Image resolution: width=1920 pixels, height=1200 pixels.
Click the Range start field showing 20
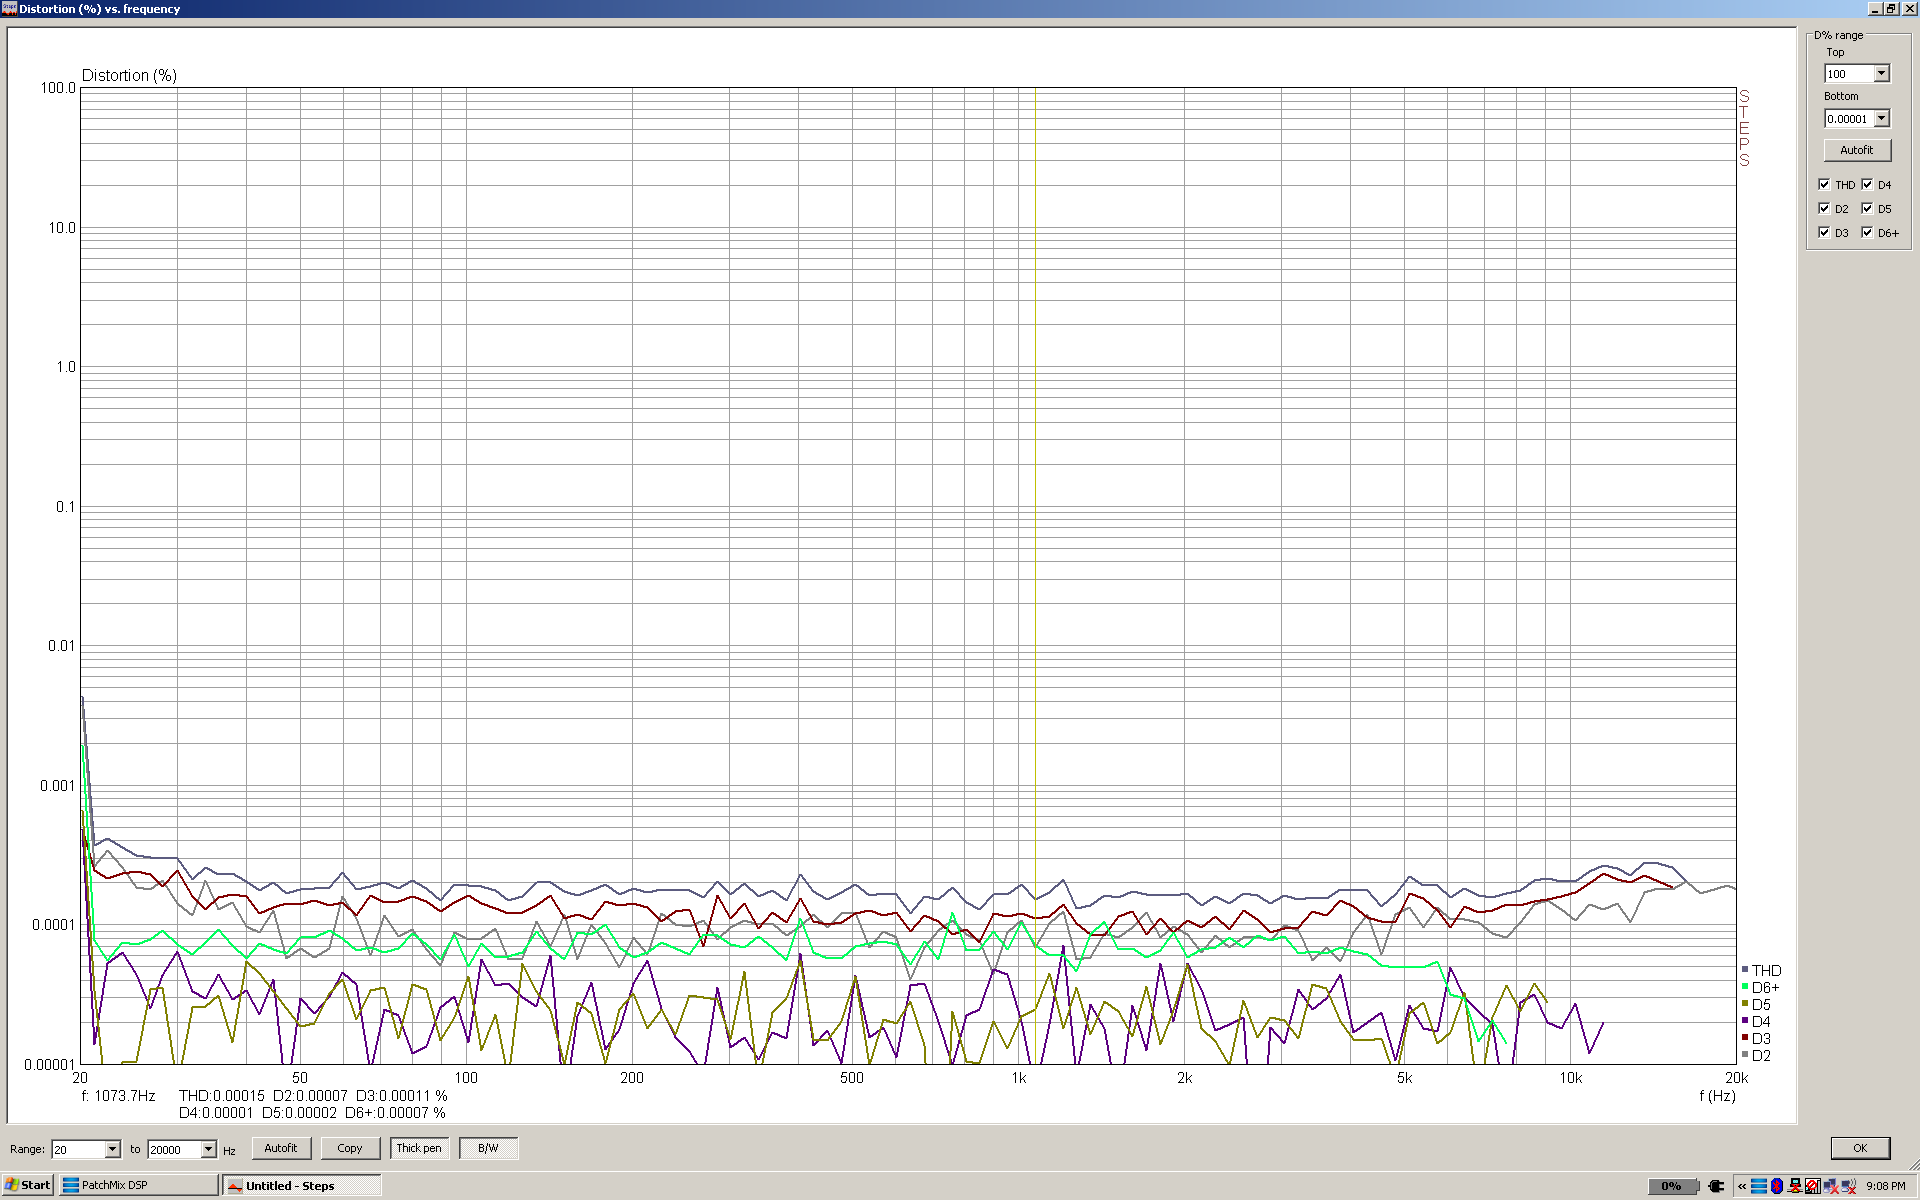click(78, 1149)
